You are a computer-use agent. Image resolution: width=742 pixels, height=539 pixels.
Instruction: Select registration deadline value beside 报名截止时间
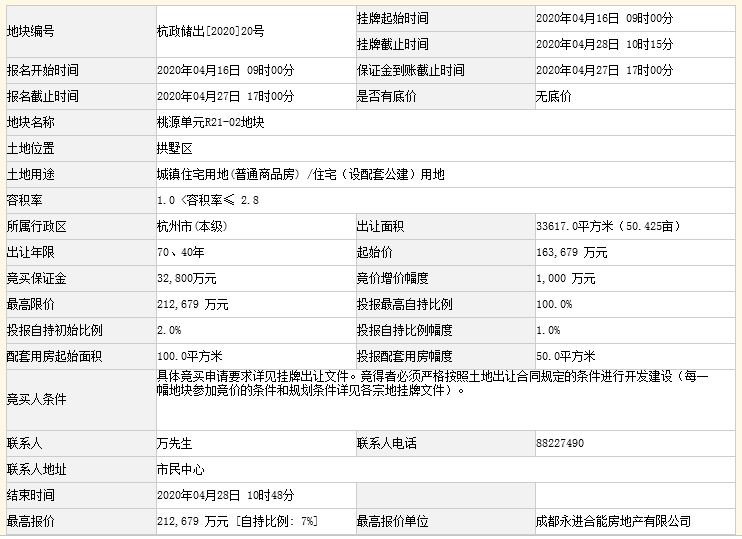point(226,97)
